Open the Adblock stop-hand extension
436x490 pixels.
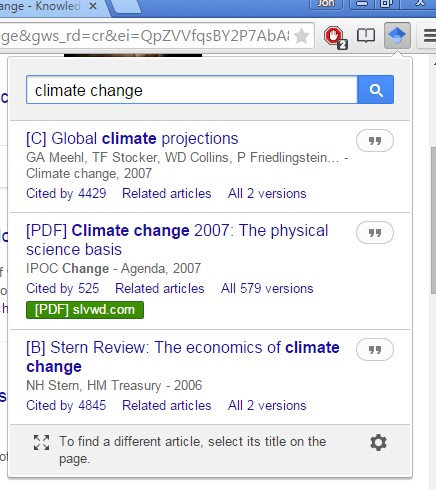(335, 37)
